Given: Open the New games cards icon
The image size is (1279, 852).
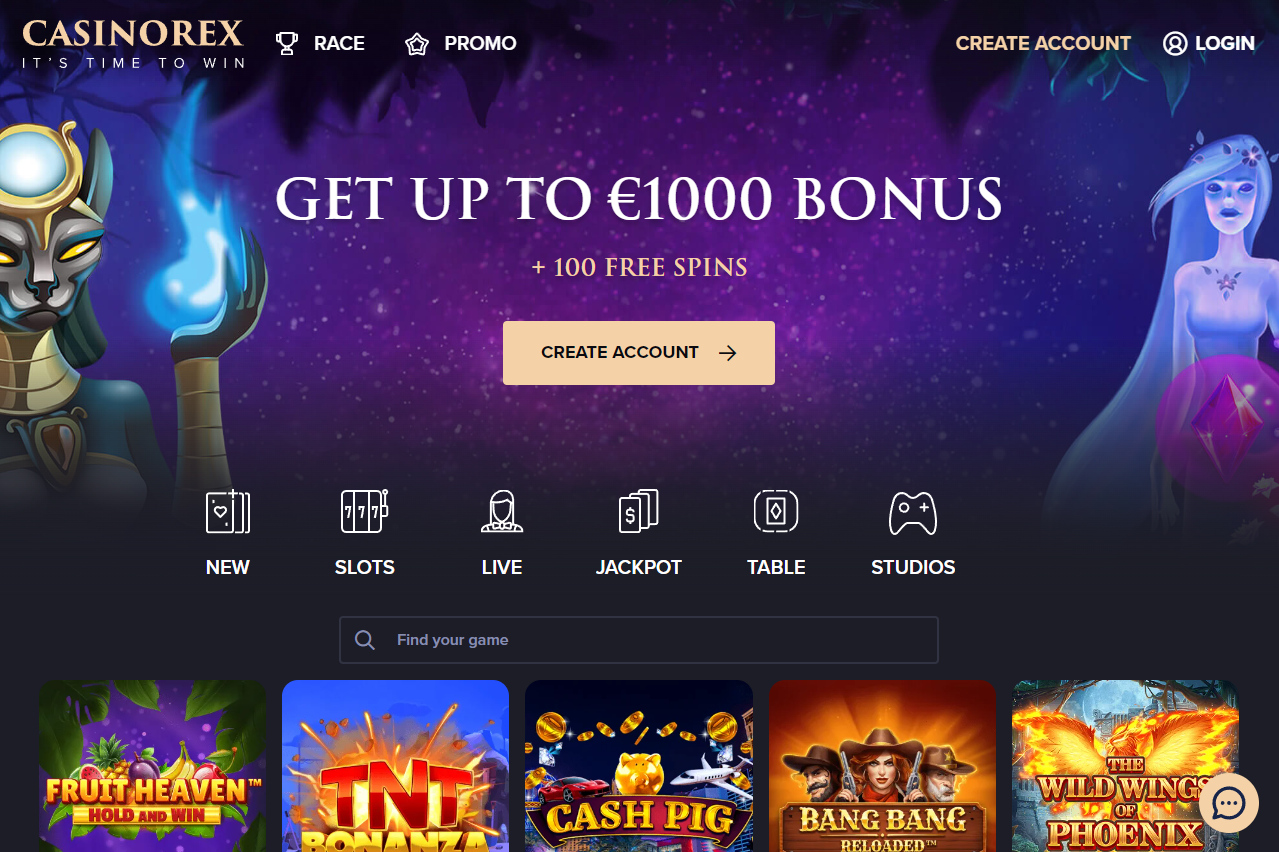Looking at the screenshot, I should [x=227, y=511].
